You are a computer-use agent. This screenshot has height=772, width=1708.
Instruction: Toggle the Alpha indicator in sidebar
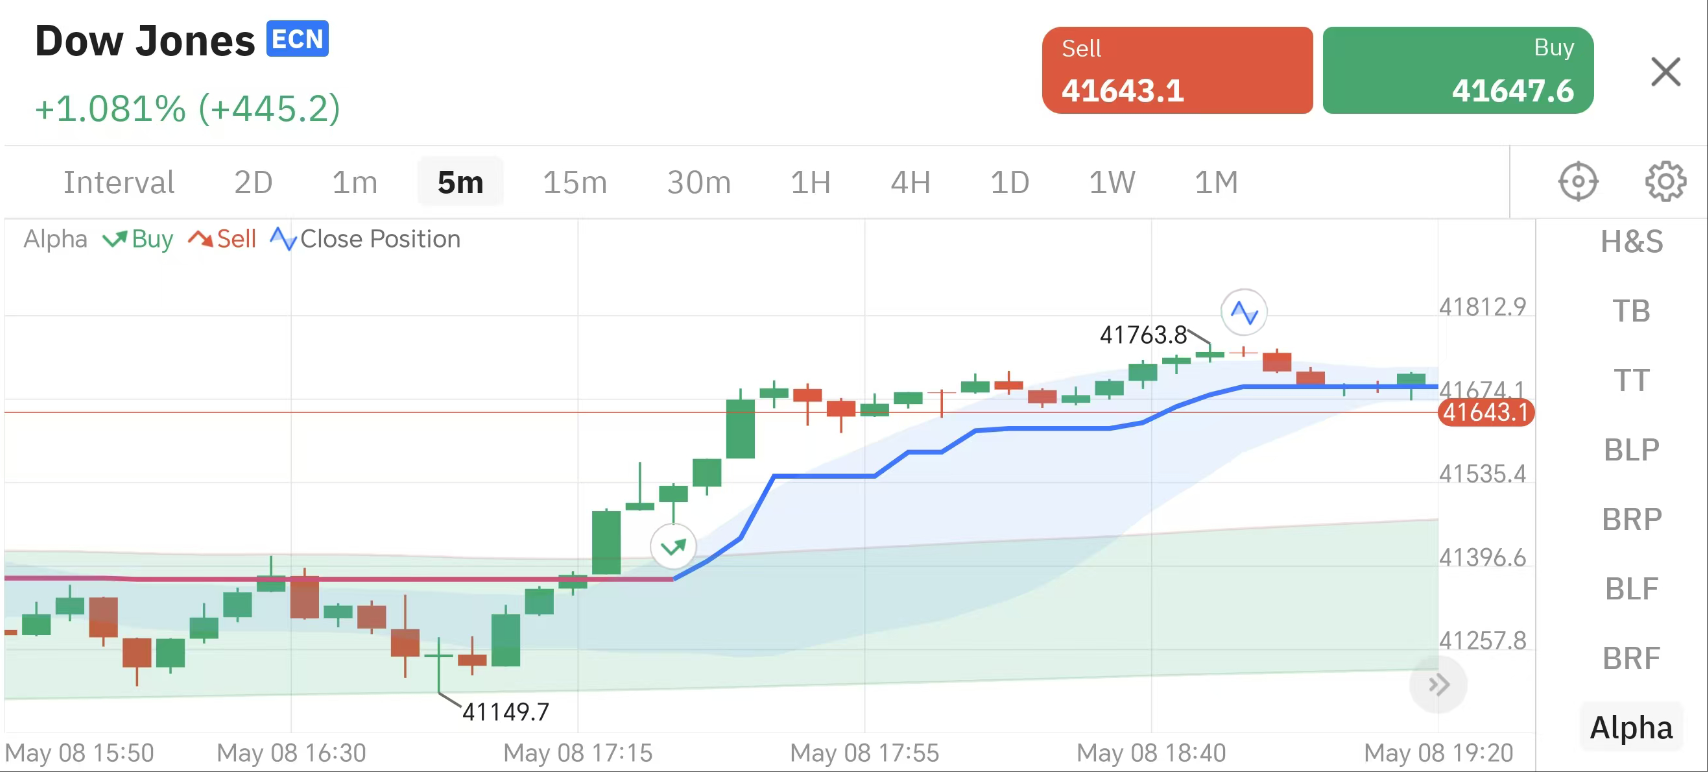[1632, 728]
